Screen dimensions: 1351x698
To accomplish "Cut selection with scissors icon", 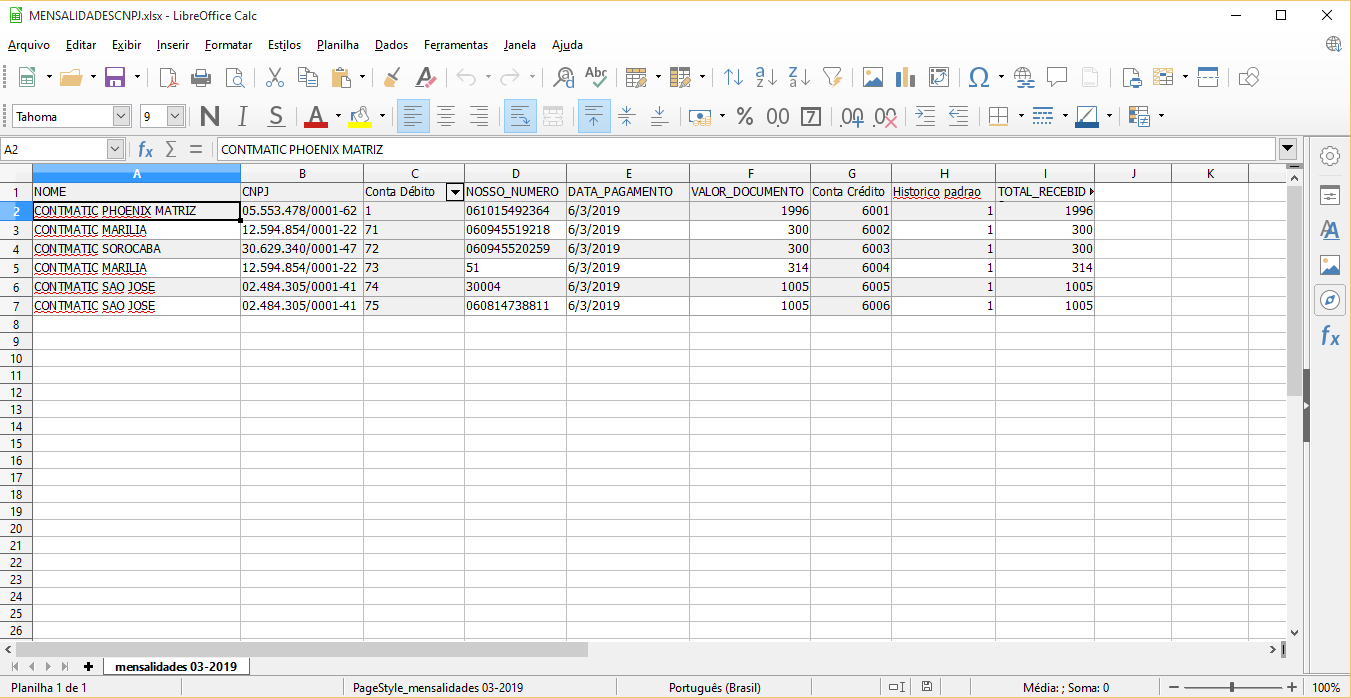I will coord(275,77).
